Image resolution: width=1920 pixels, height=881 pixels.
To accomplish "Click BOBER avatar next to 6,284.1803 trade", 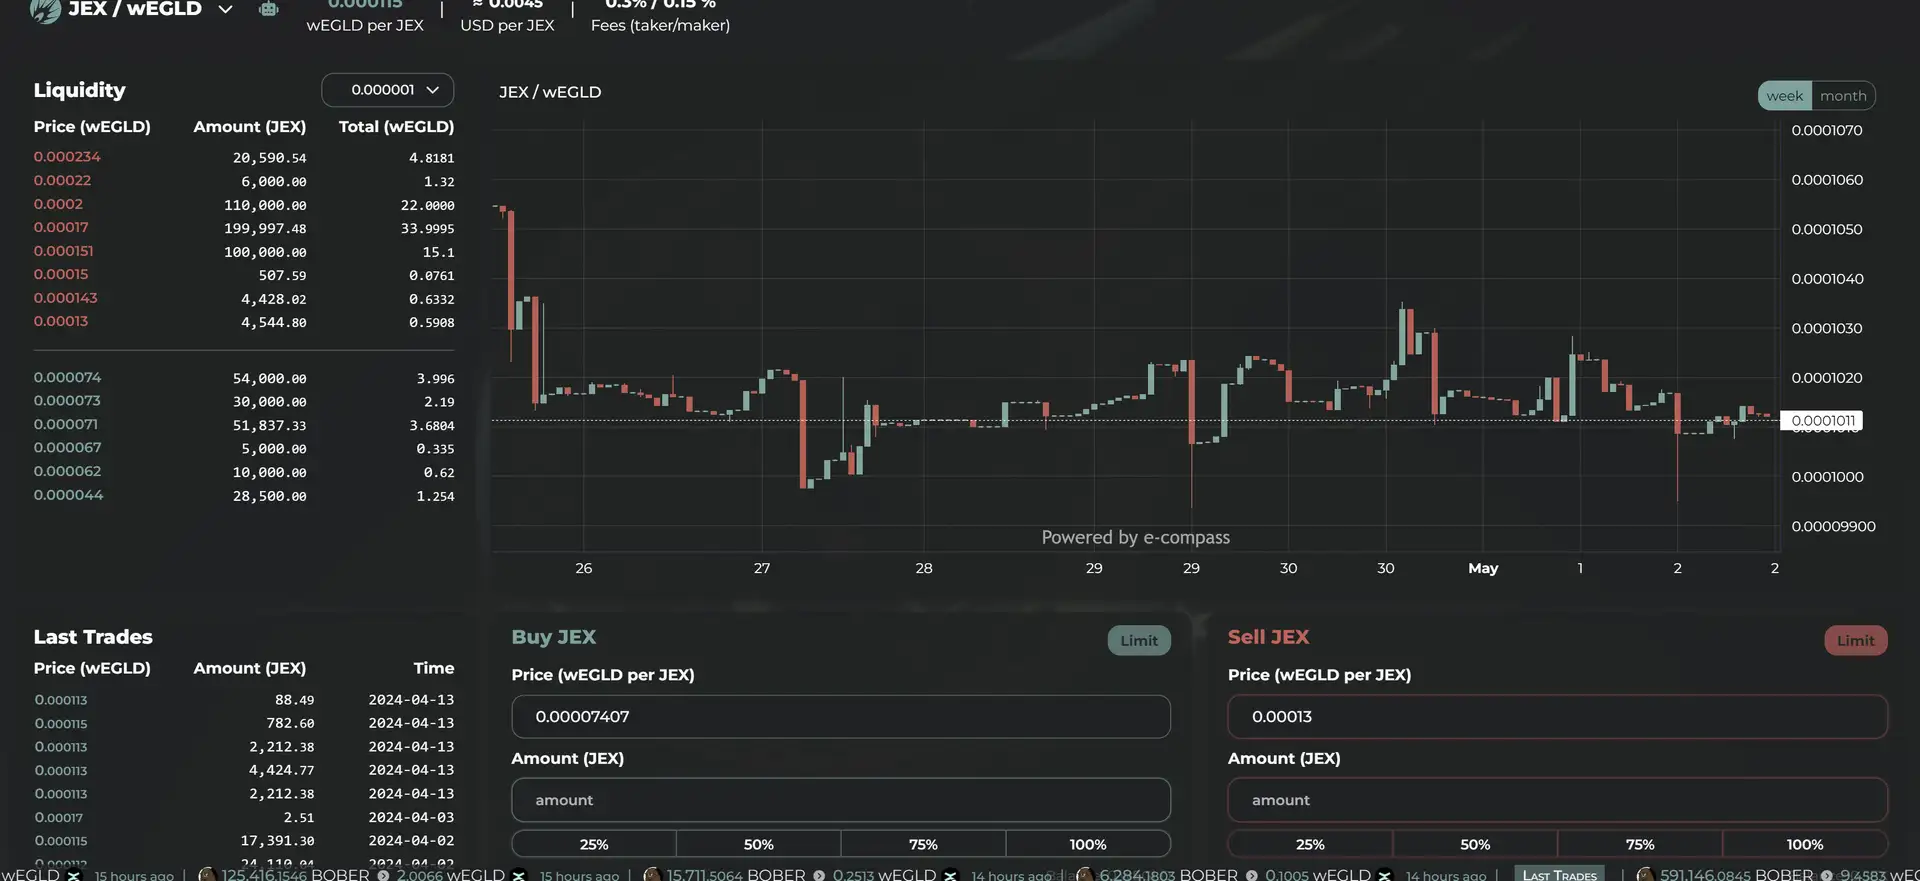I will pos(1084,874).
